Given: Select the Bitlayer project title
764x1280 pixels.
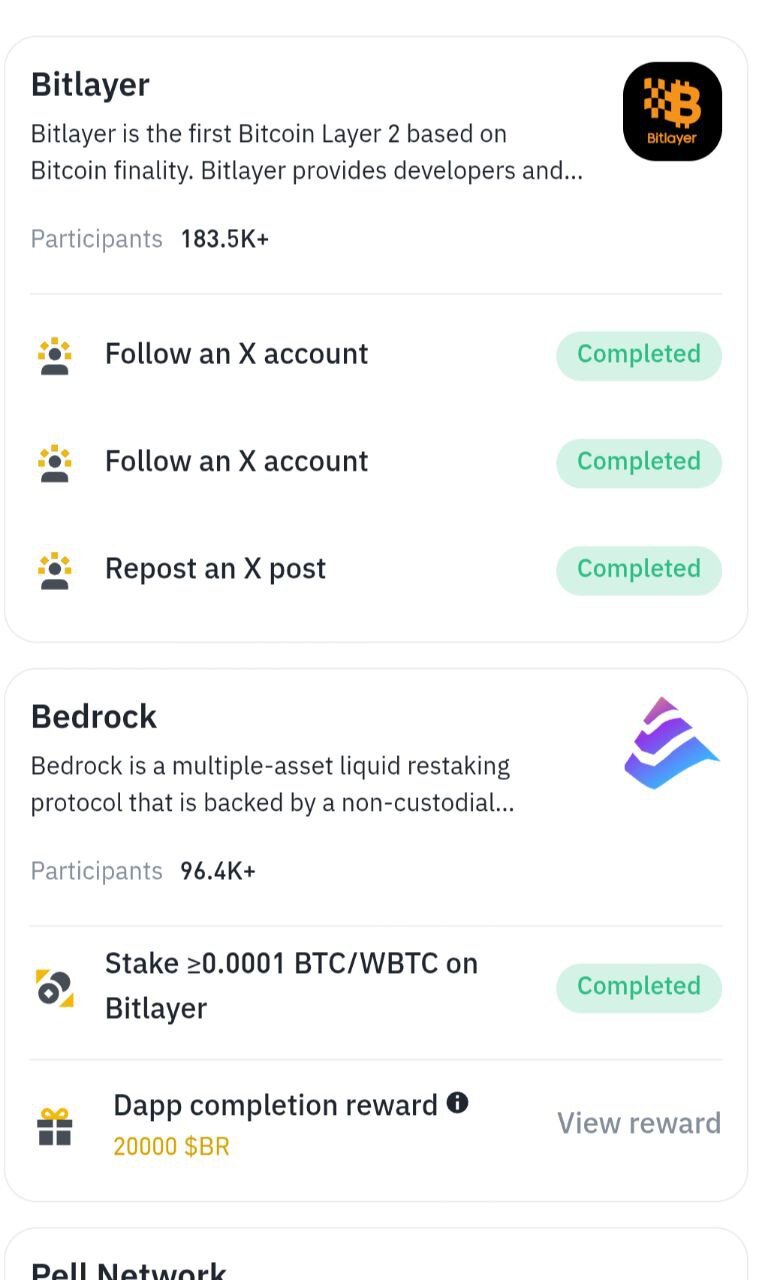Looking at the screenshot, I should (x=90, y=85).
